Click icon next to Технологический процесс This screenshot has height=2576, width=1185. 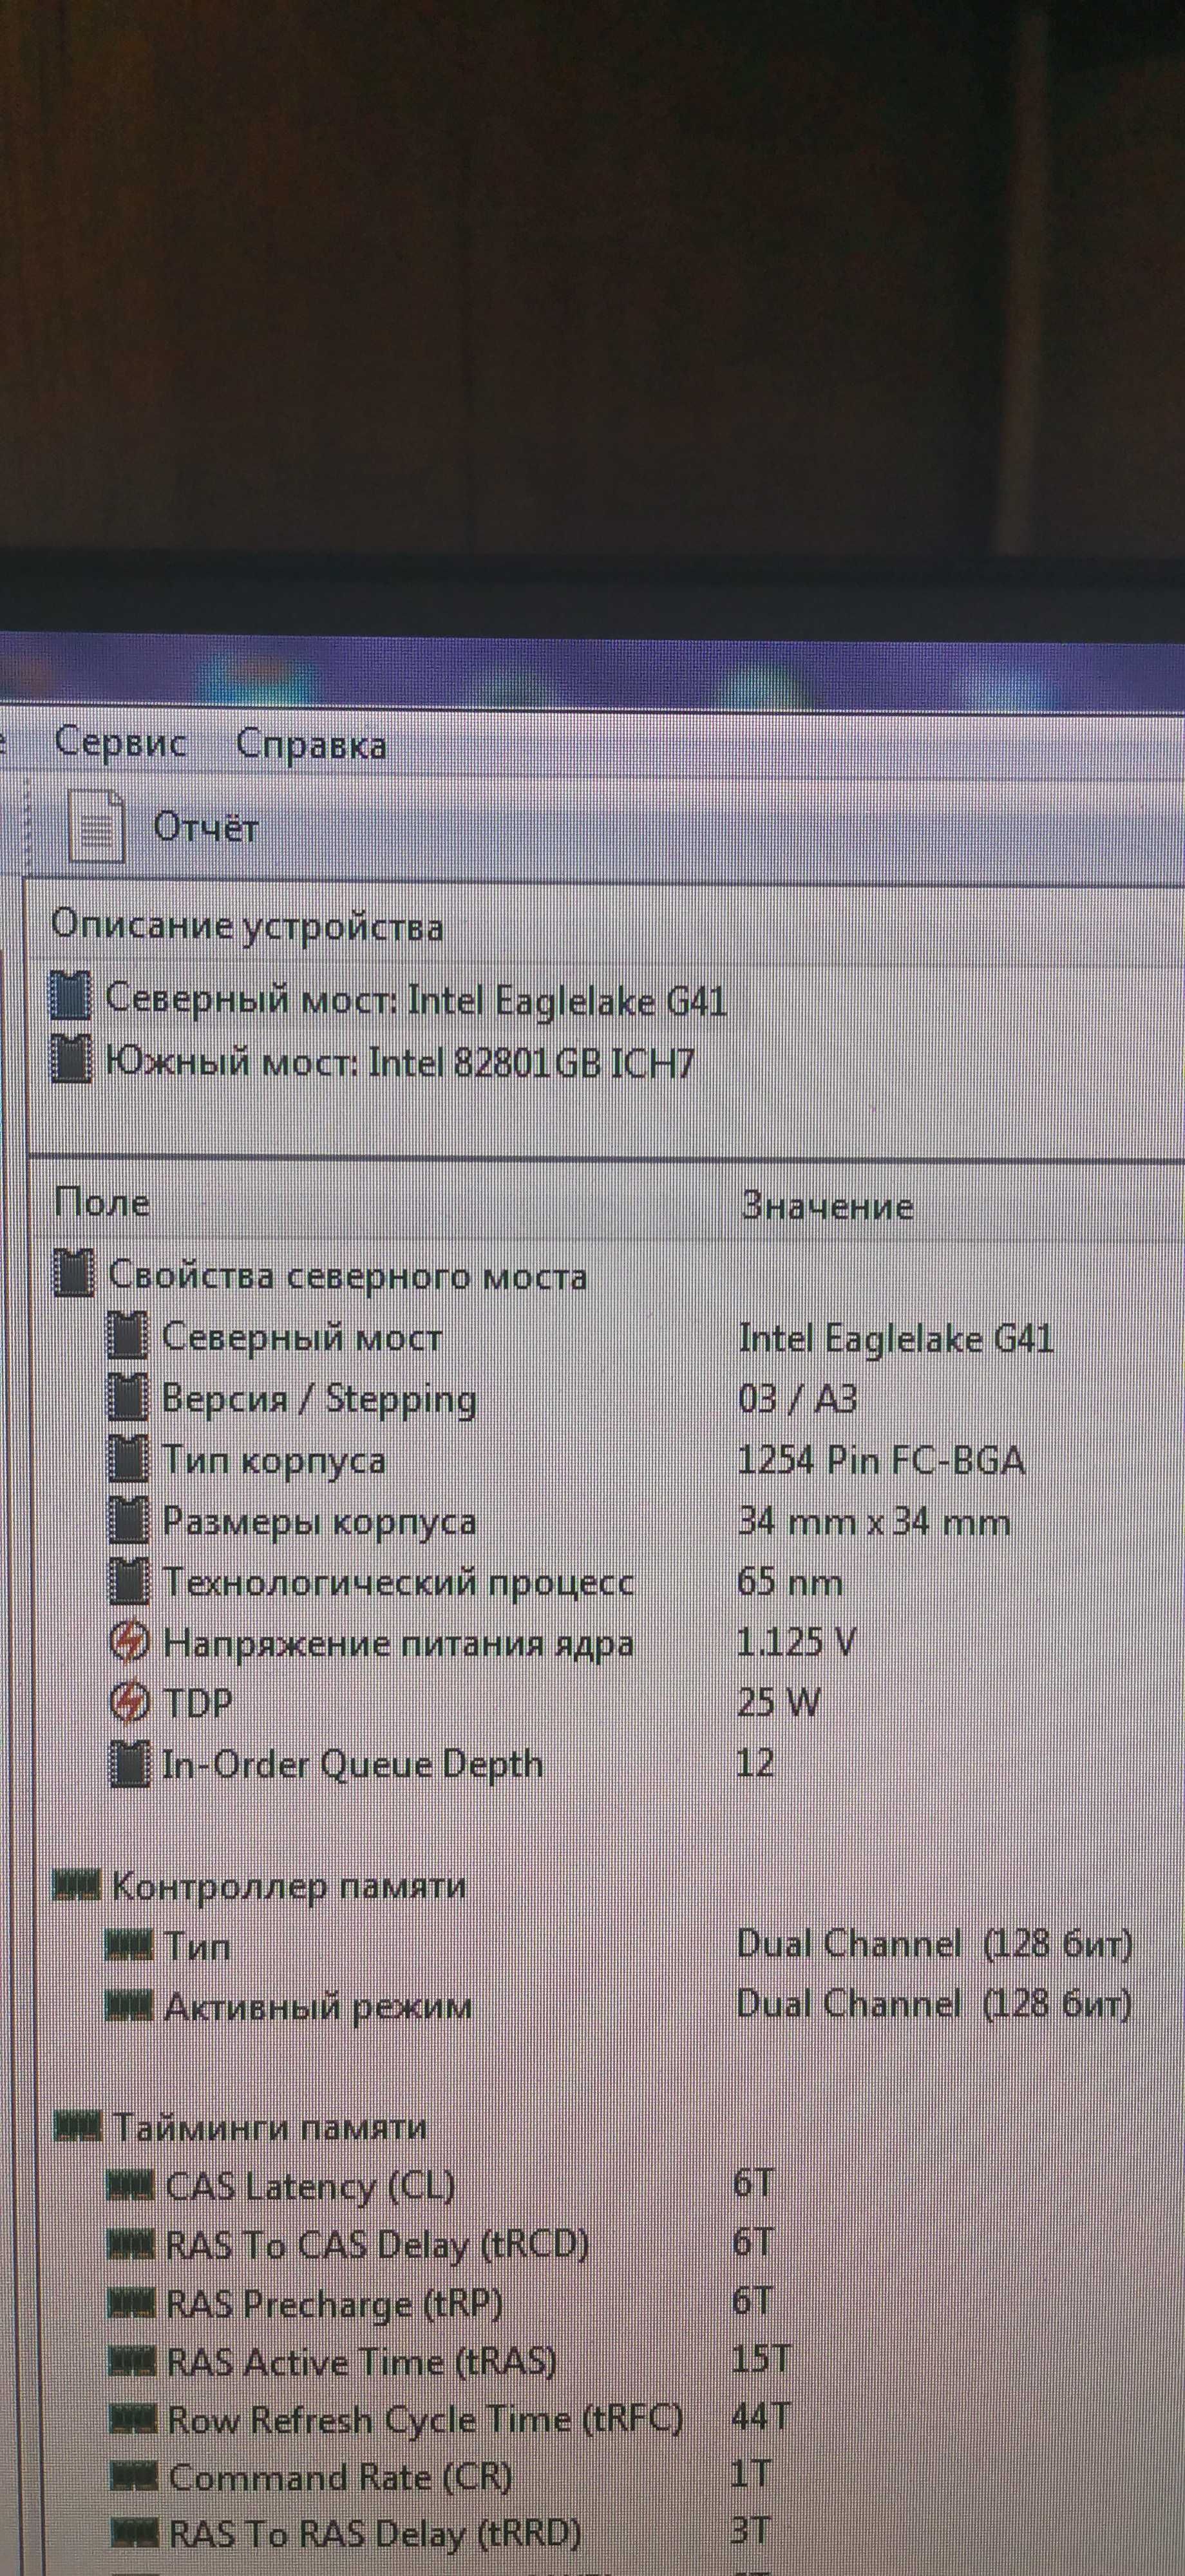coord(128,1581)
